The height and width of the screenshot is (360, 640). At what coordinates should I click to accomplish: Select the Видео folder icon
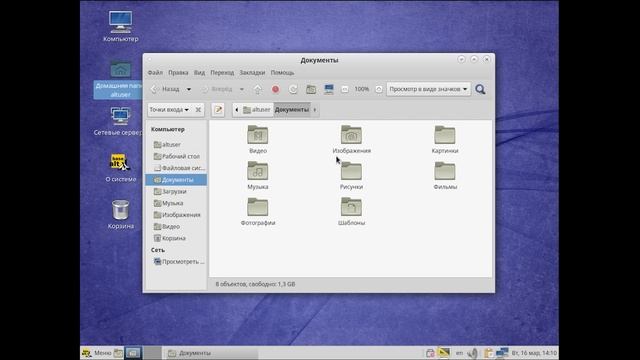pyautogui.click(x=258, y=135)
